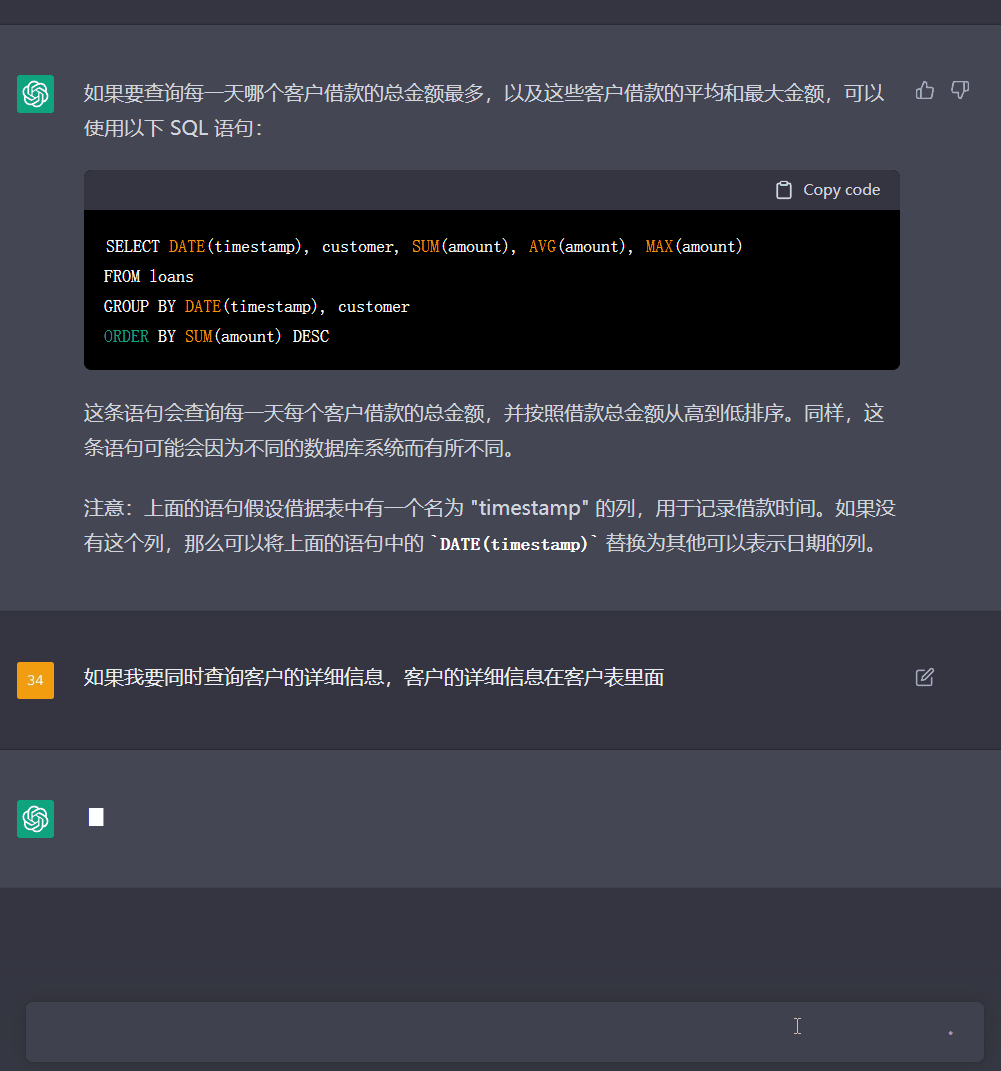
Task: Click the paragraph starting with 这条语句会查询
Action: click(x=484, y=430)
